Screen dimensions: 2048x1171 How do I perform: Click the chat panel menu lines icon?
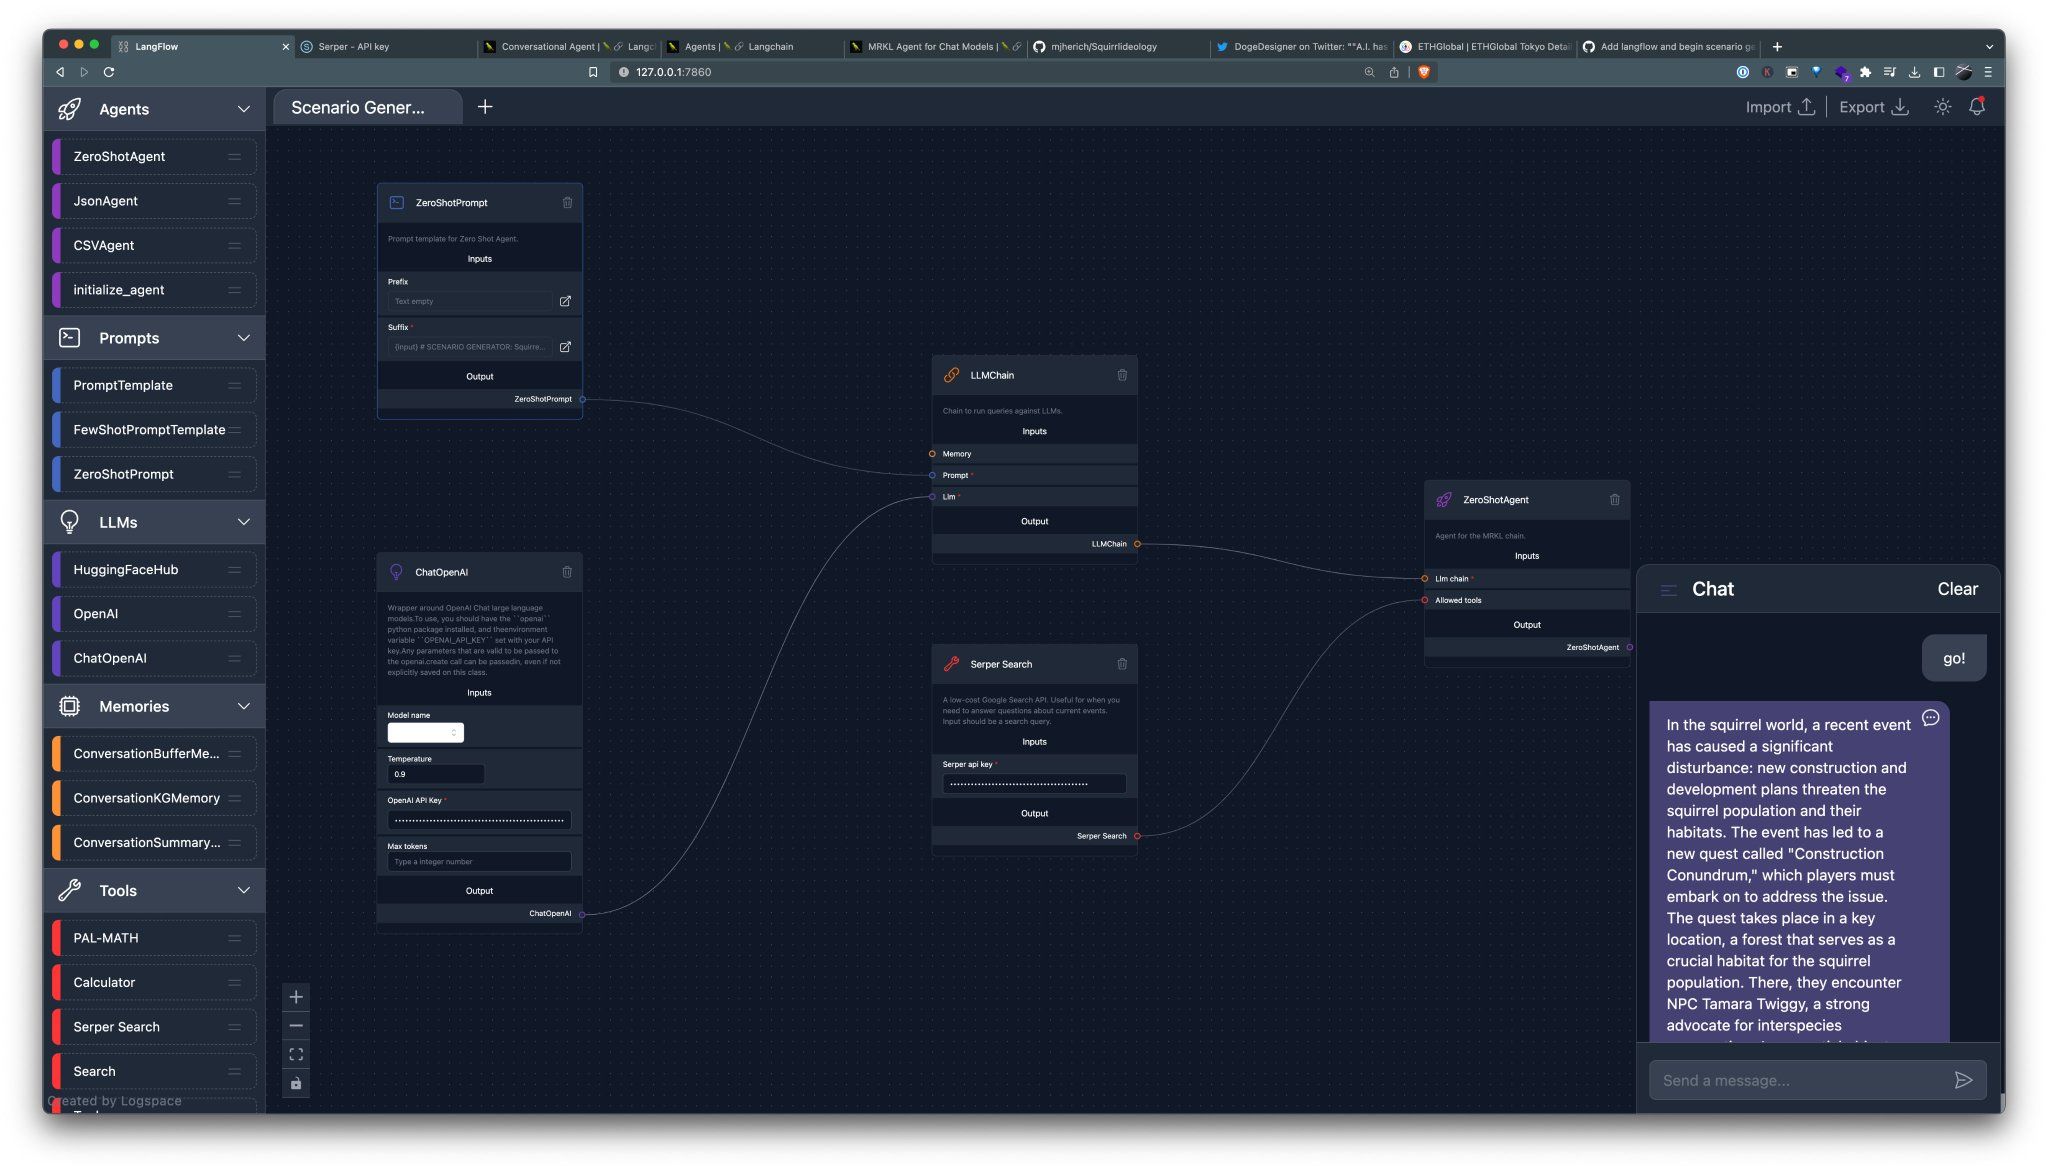point(1668,590)
